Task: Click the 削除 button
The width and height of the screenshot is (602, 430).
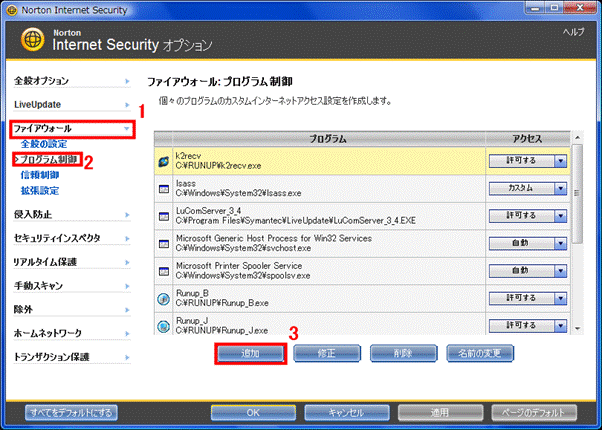Action: (x=403, y=353)
